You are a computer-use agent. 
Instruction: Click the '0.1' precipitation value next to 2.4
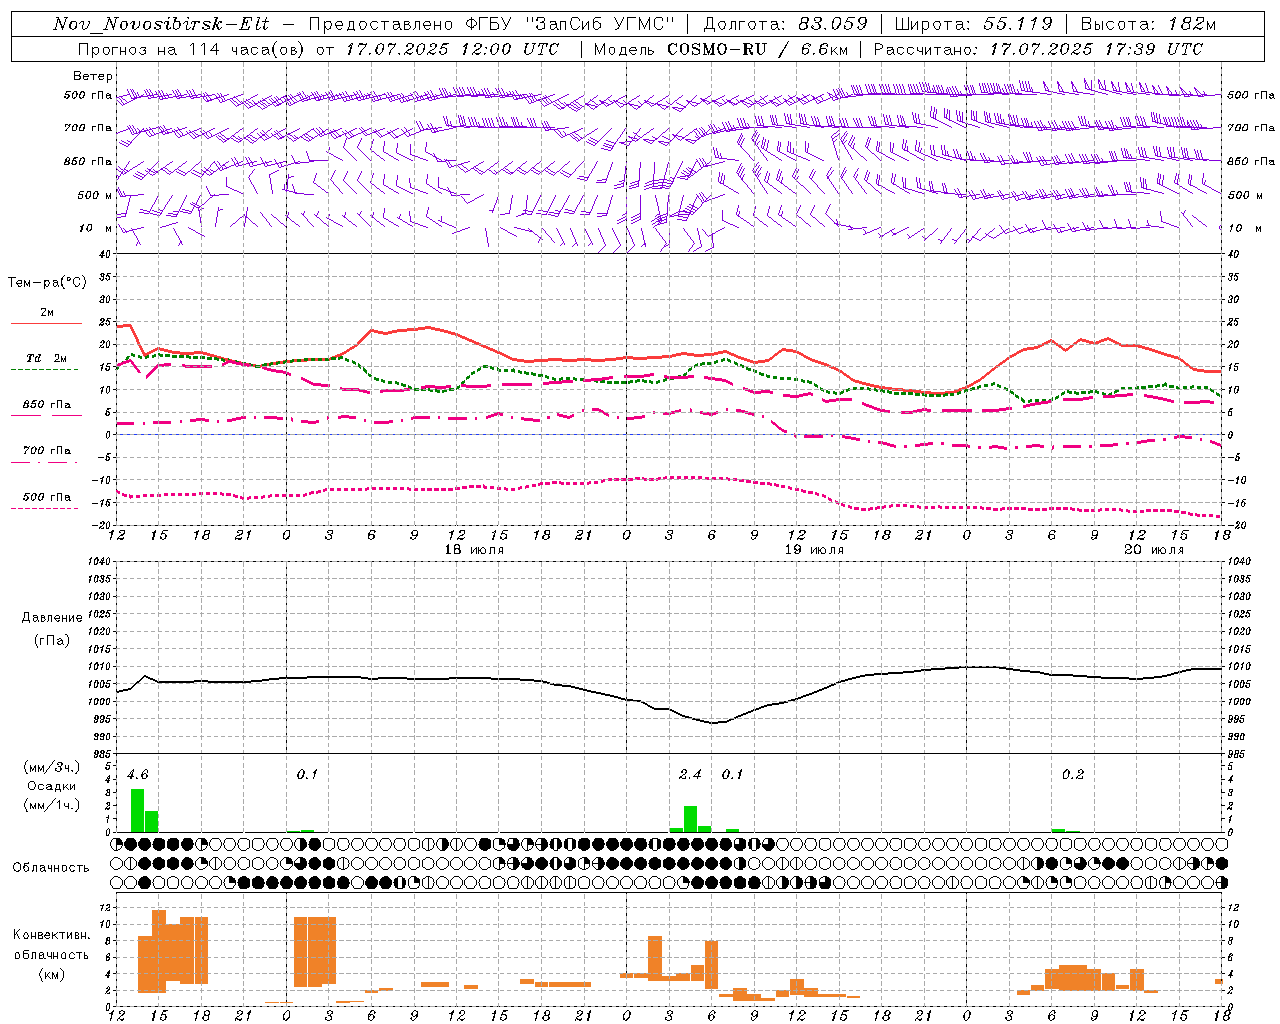pos(733,775)
